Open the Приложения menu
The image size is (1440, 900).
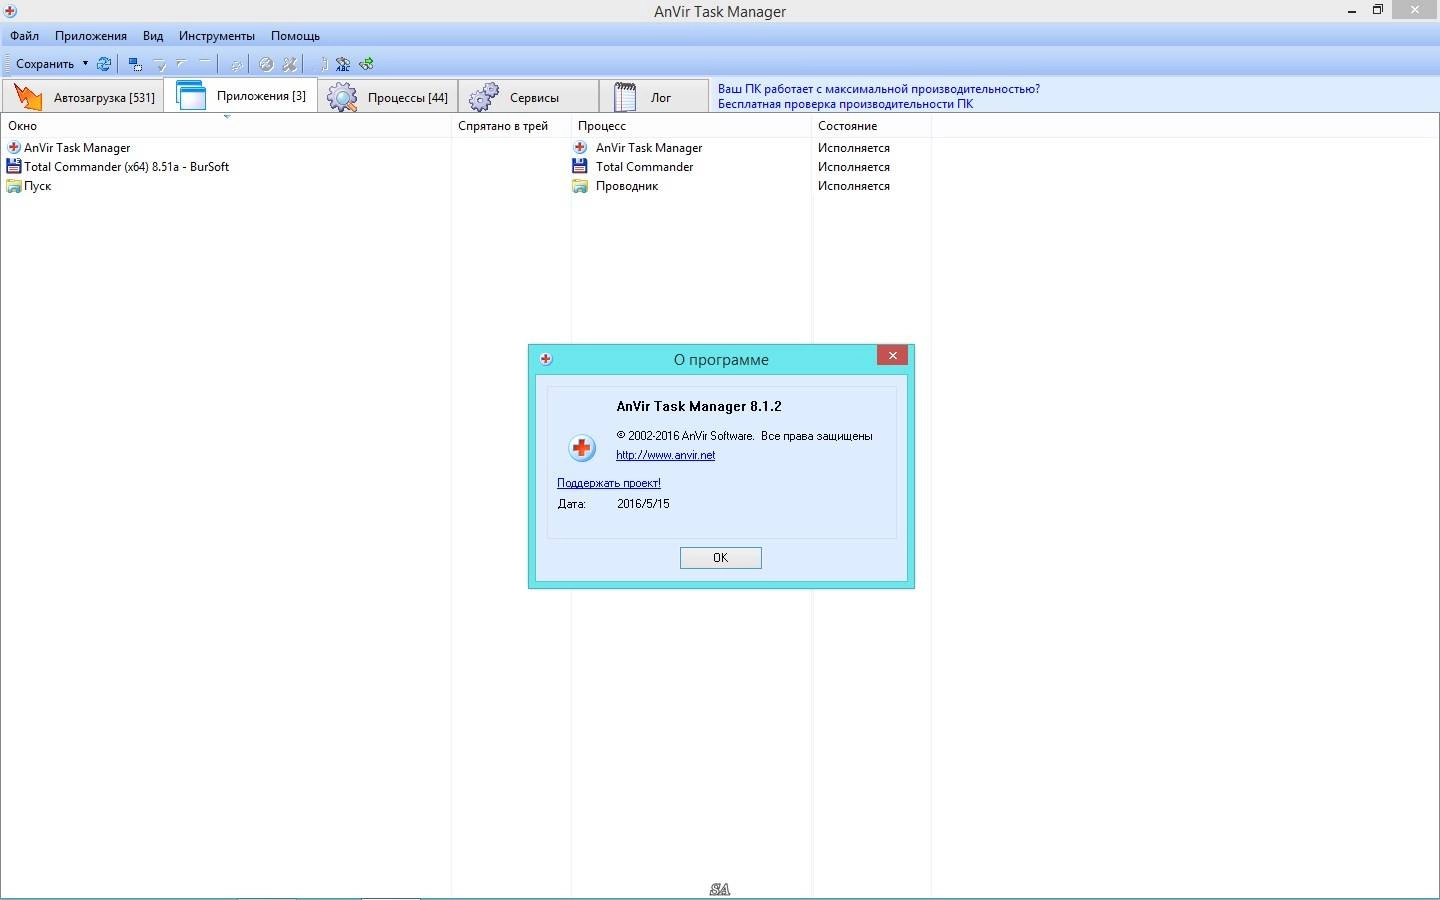[91, 36]
